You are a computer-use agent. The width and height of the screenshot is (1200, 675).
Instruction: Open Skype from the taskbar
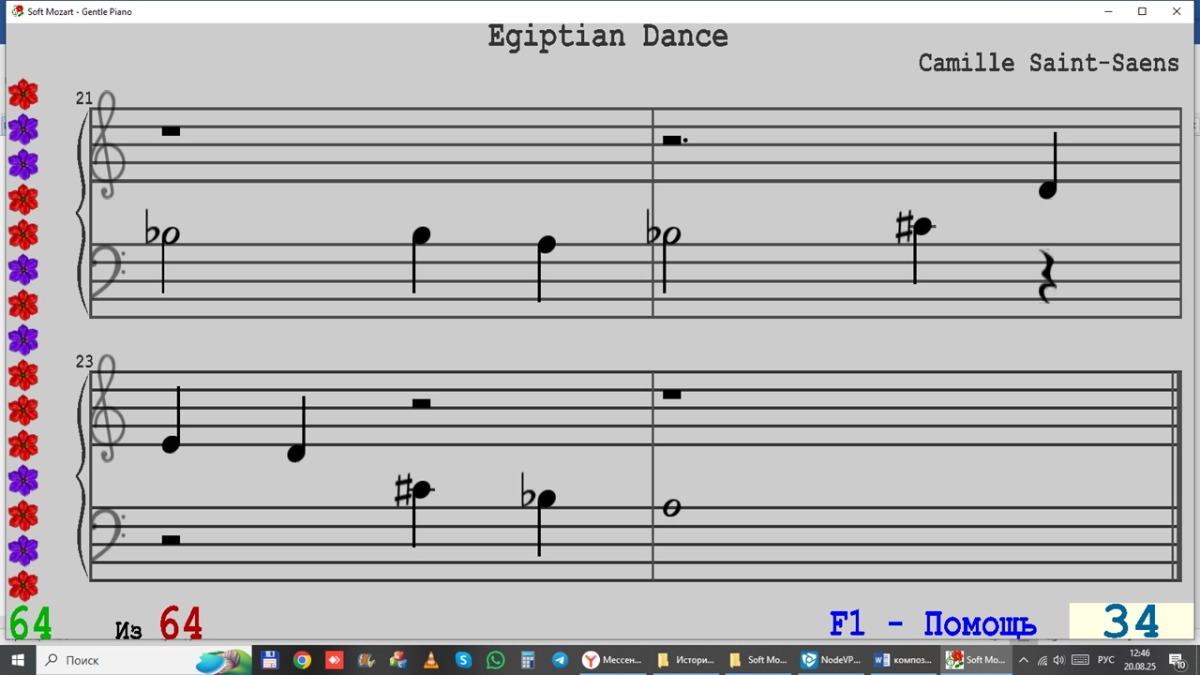[463, 660]
